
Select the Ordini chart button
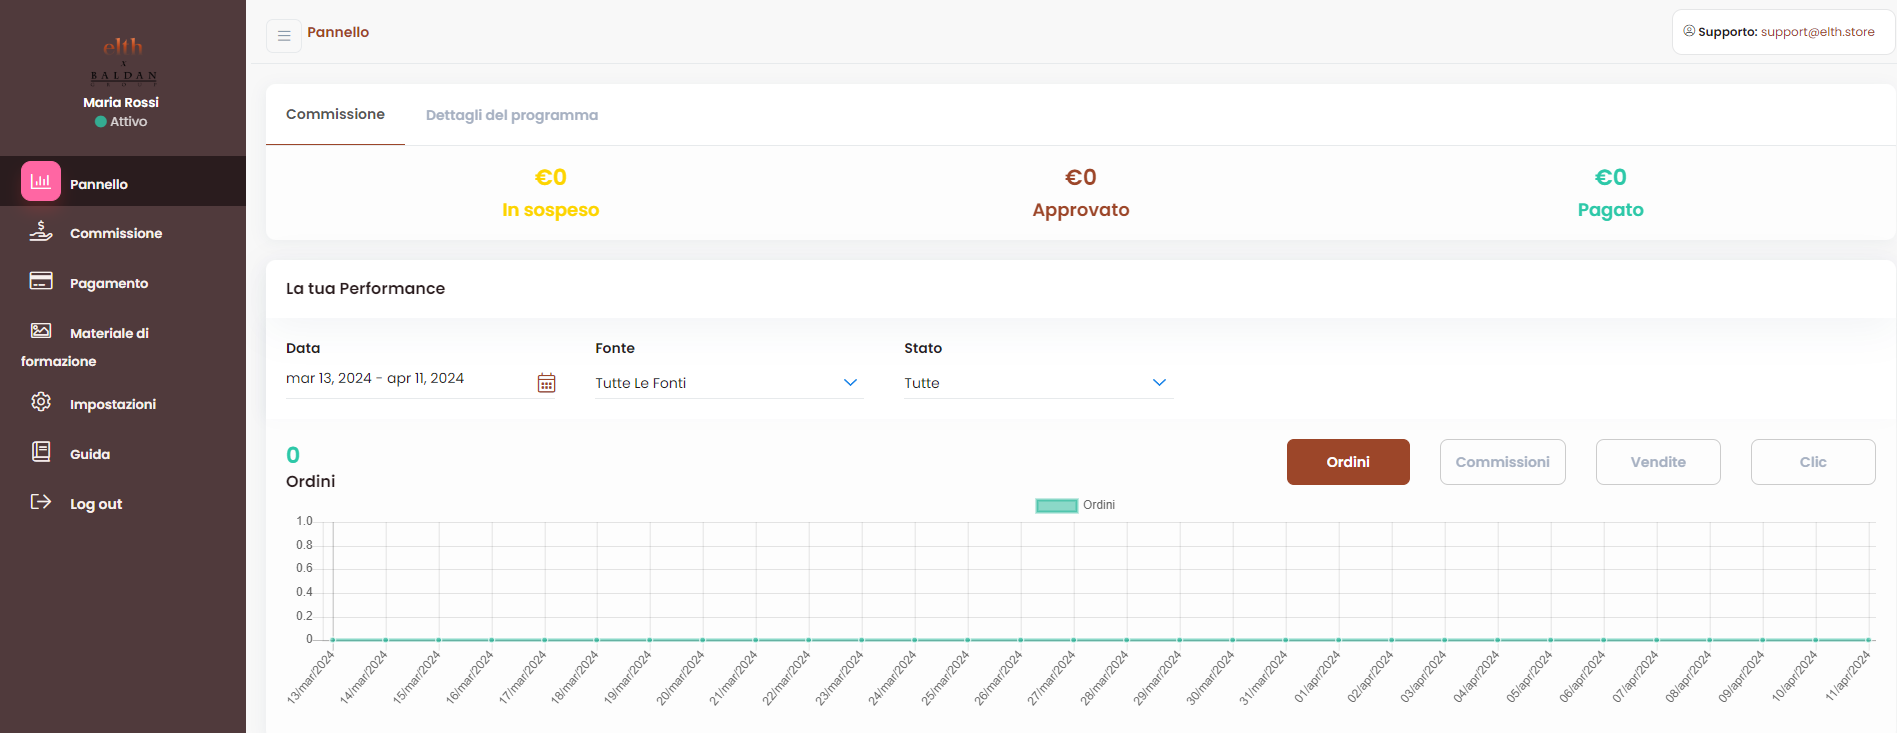(1348, 462)
